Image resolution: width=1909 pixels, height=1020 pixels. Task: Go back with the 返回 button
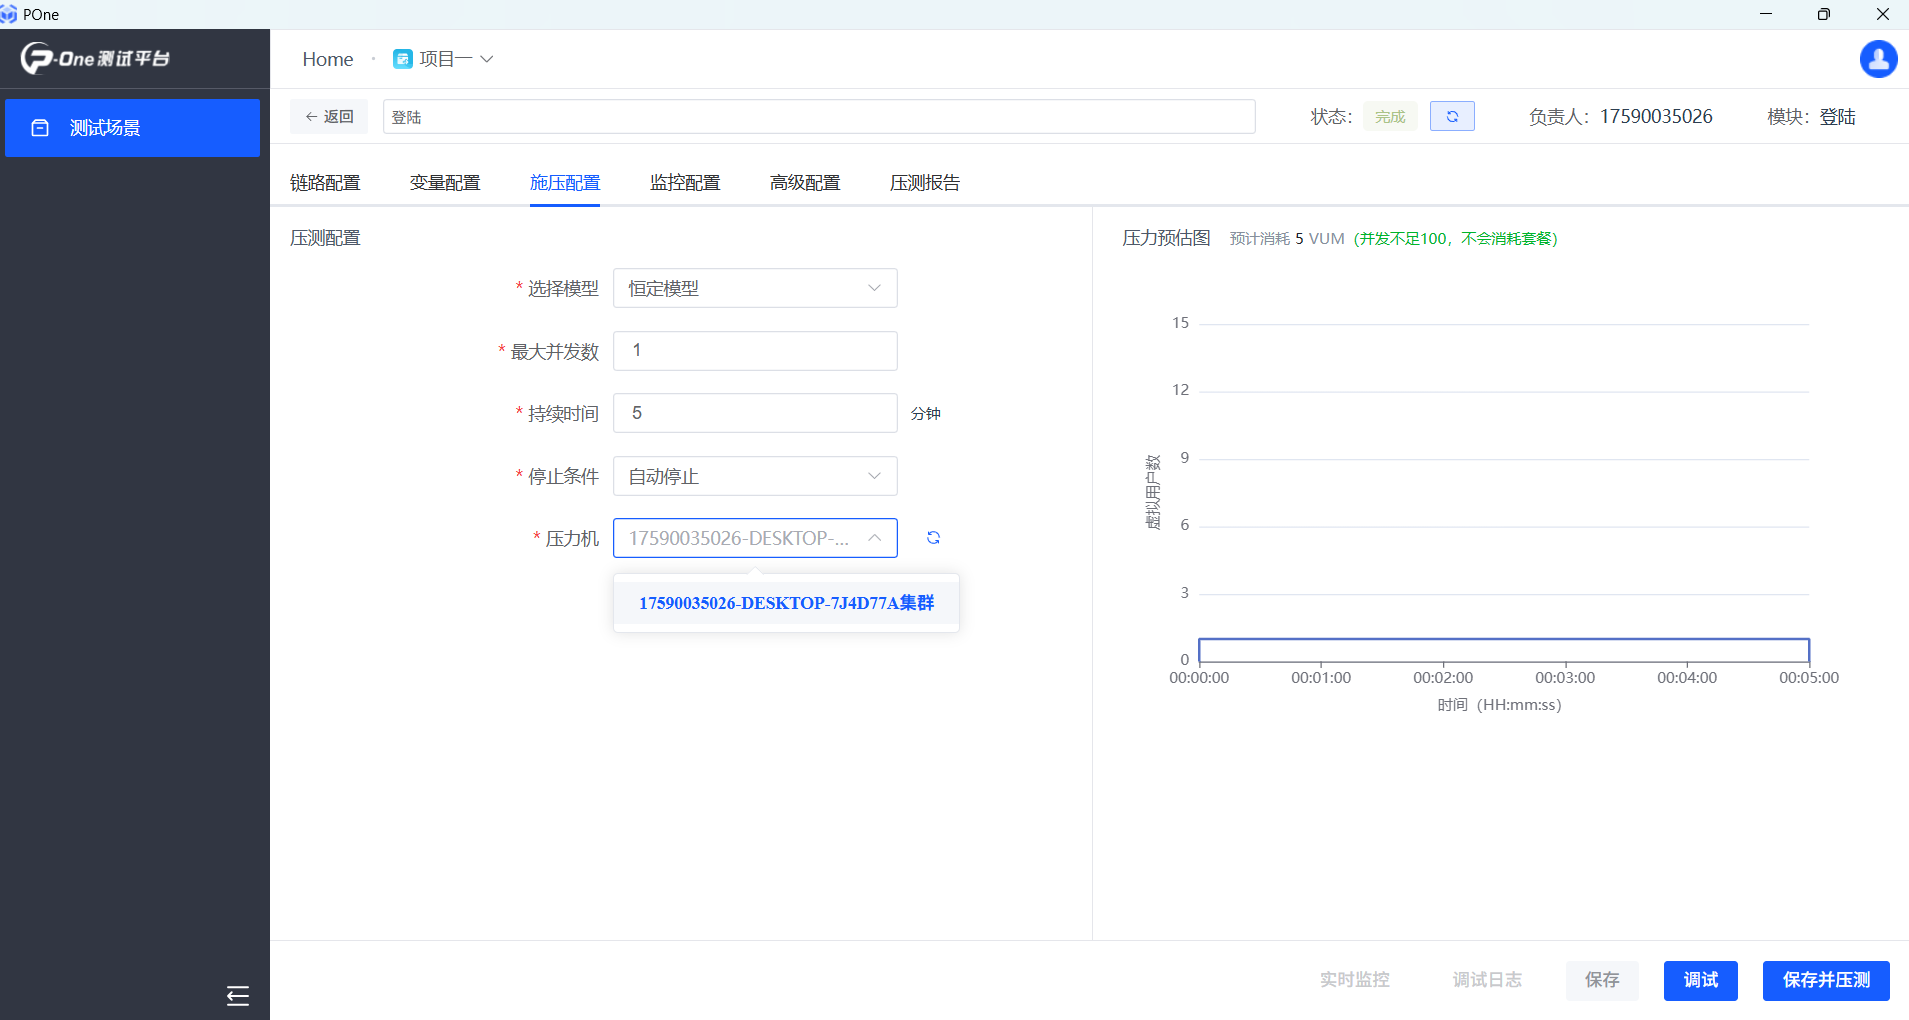[329, 117]
